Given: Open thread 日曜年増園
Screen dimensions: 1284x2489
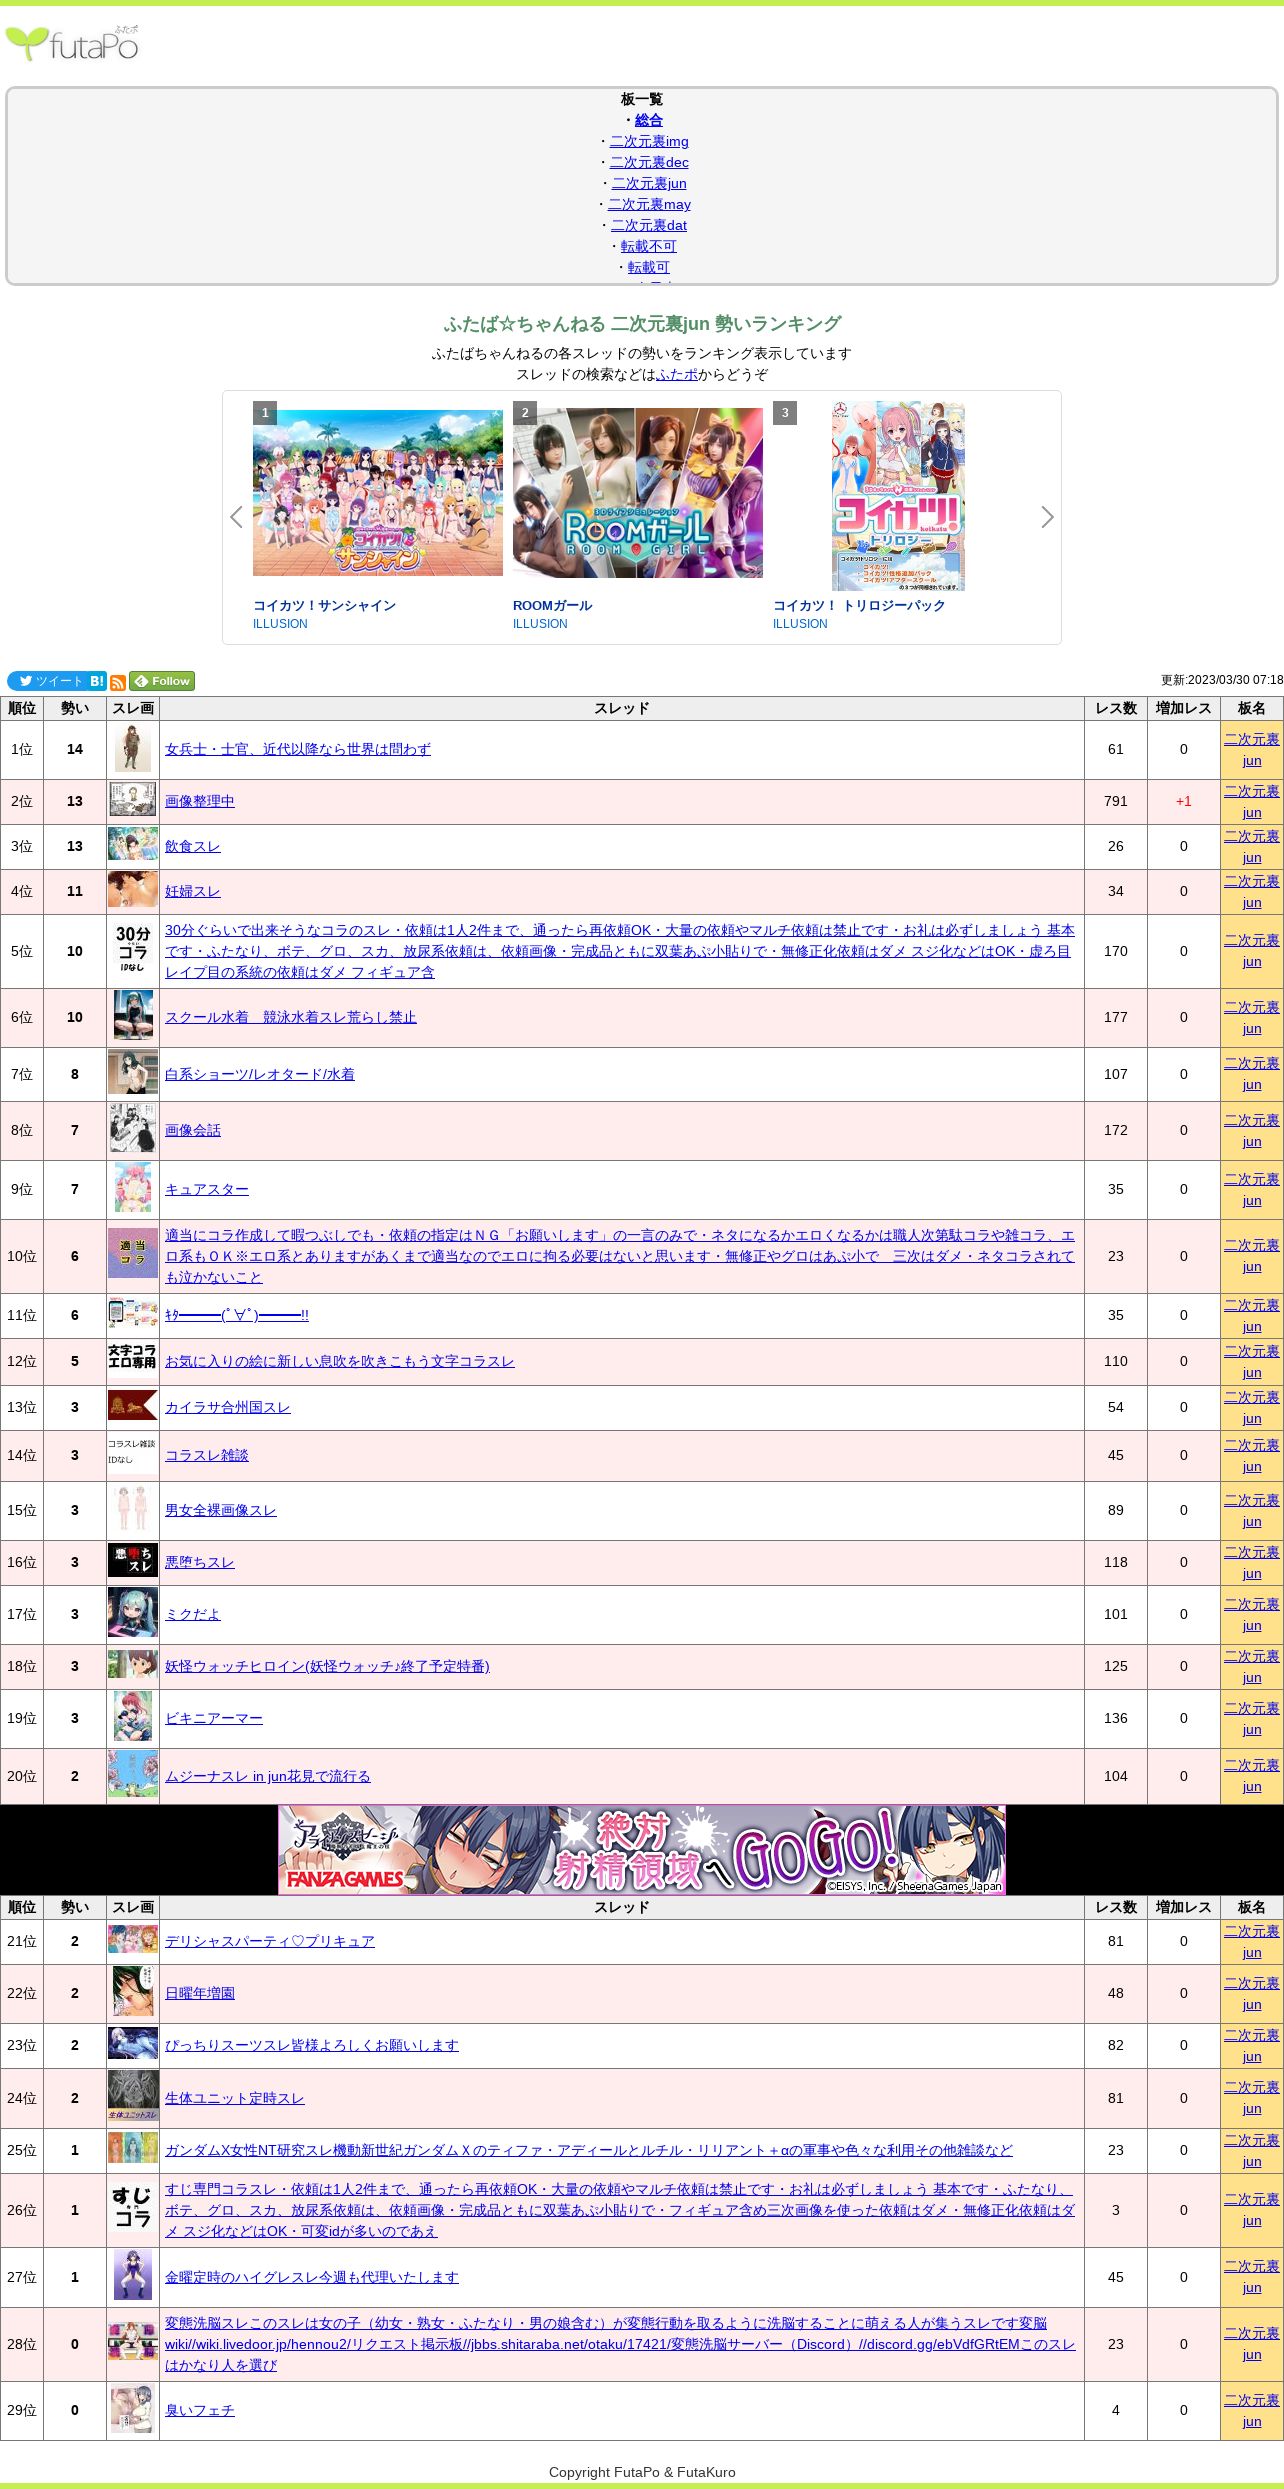Looking at the screenshot, I should pos(200,1993).
